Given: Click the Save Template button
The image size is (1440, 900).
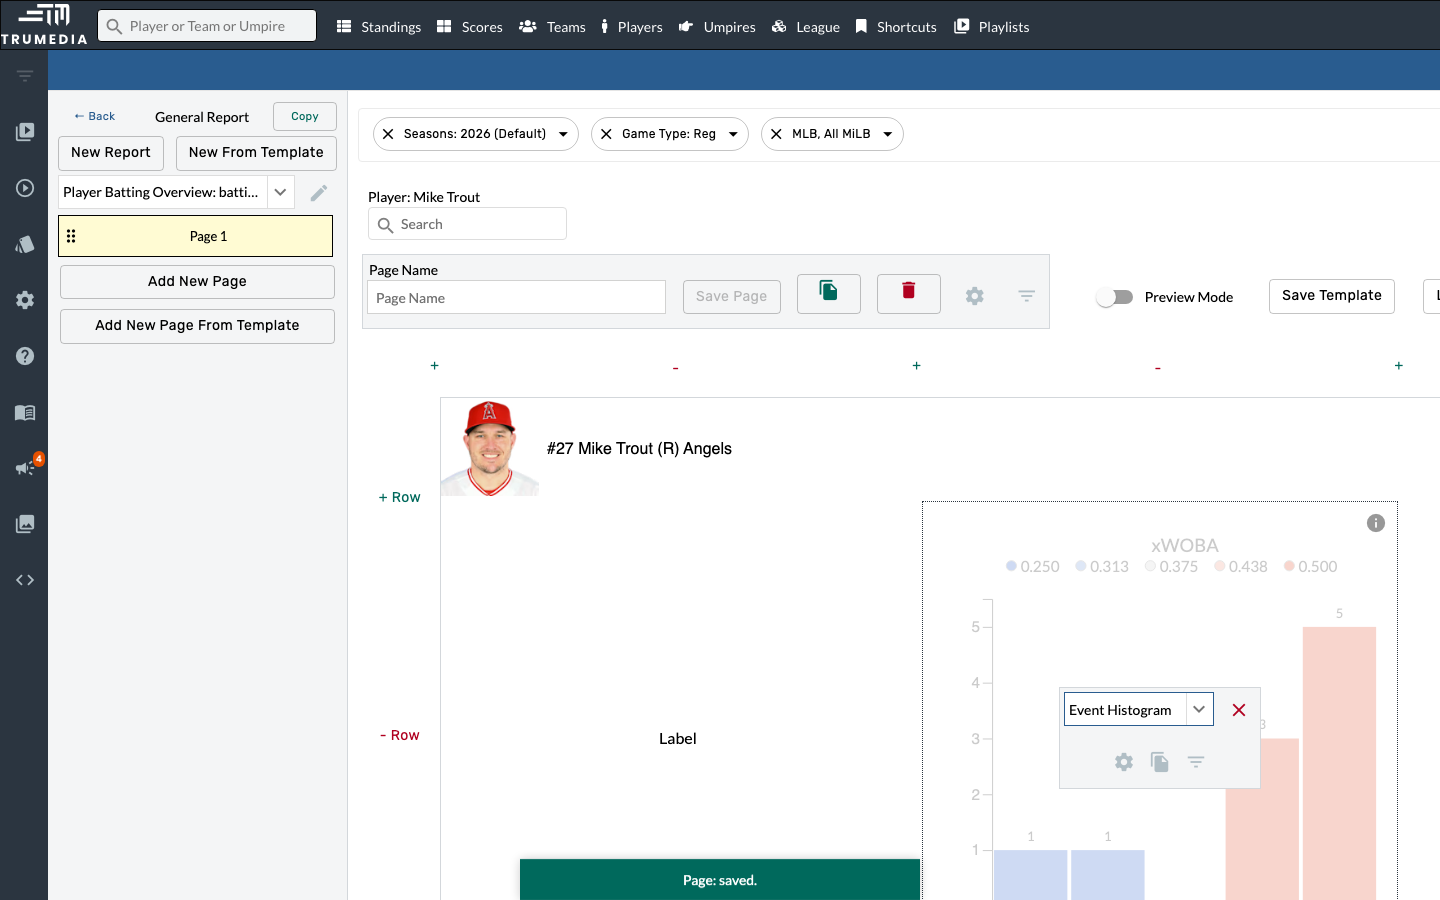Looking at the screenshot, I should tap(1332, 296).
